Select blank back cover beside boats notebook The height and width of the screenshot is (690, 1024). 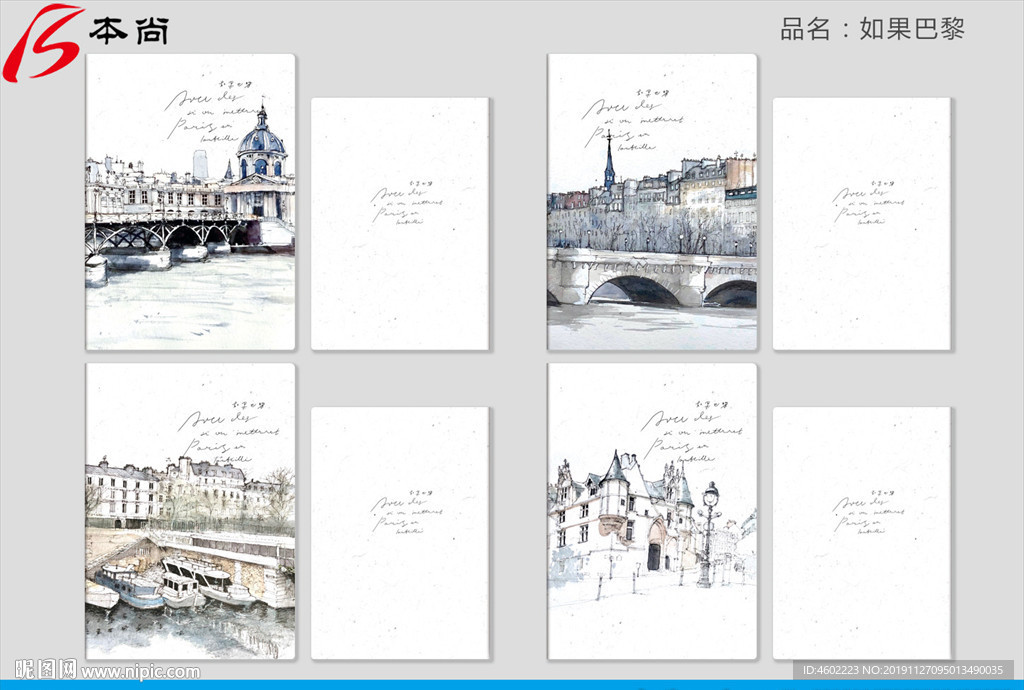click(x=400, y=532)
